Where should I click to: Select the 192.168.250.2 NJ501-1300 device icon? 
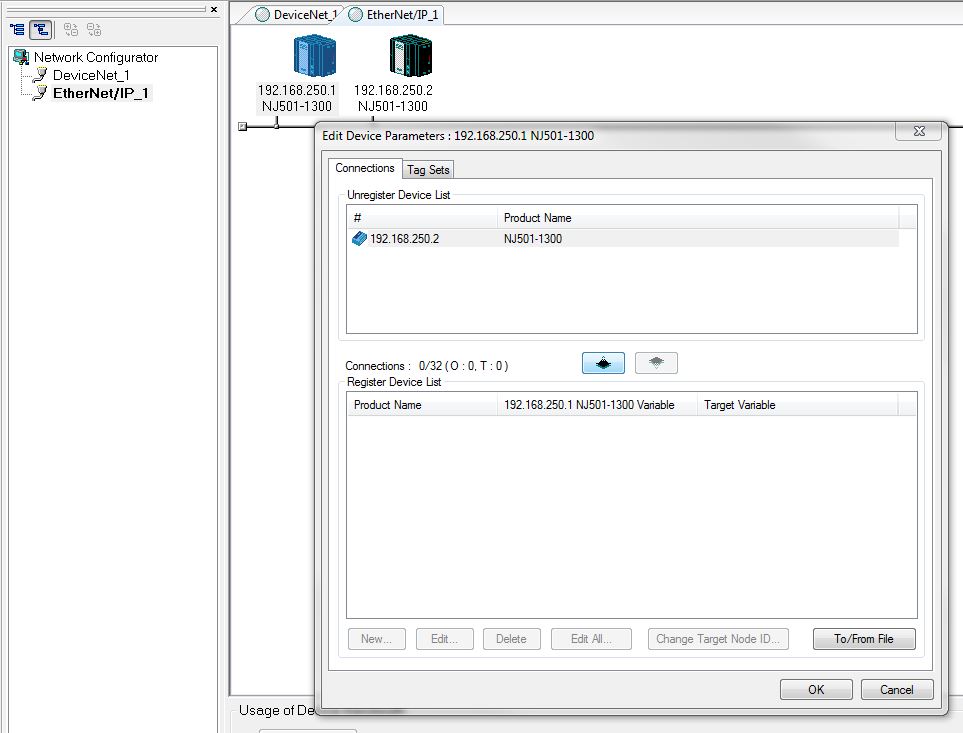[411, 55]
